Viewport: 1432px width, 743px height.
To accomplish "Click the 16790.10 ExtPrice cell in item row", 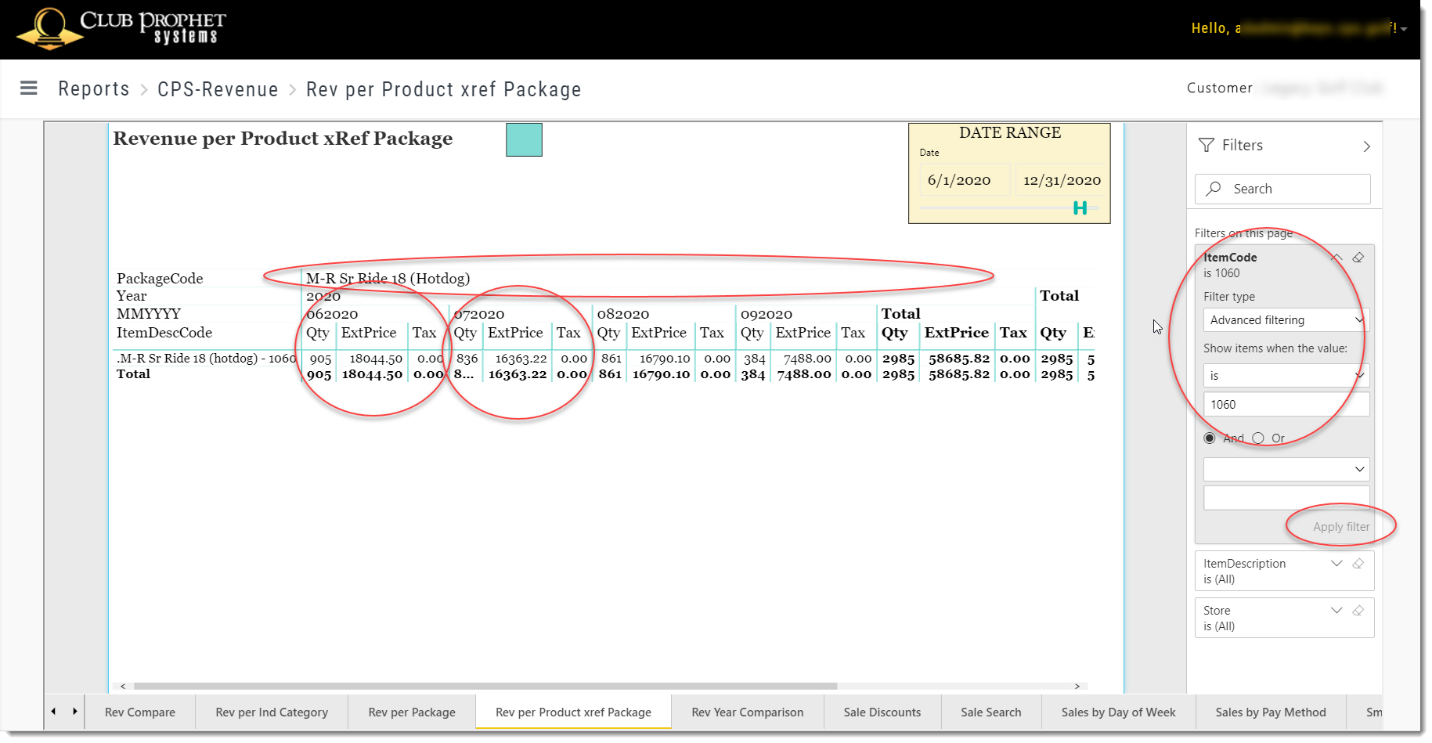I will (x=662, y=358).
